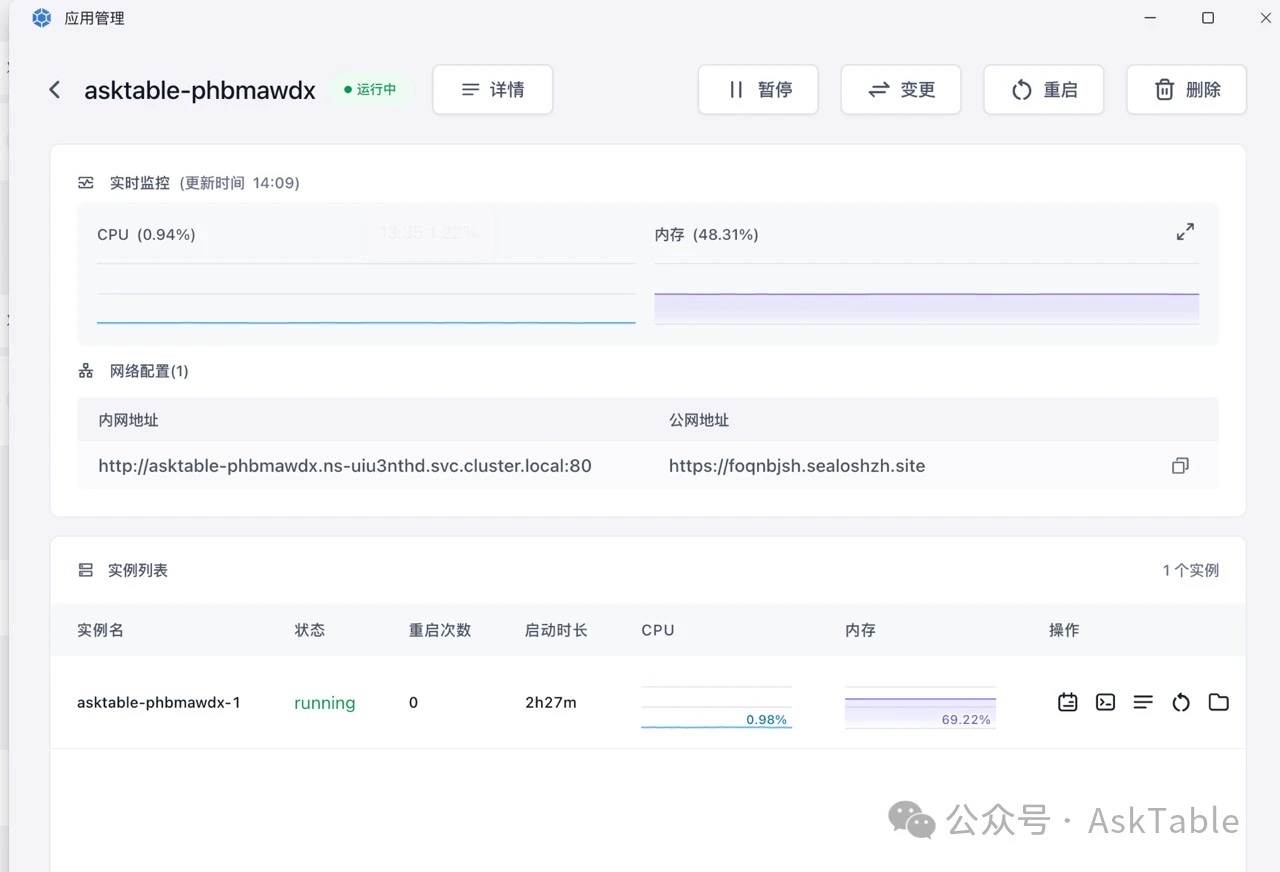Copy the public address with the copy icon
This screenshot has height=872, width=1280.
[x=1180, y=466]
